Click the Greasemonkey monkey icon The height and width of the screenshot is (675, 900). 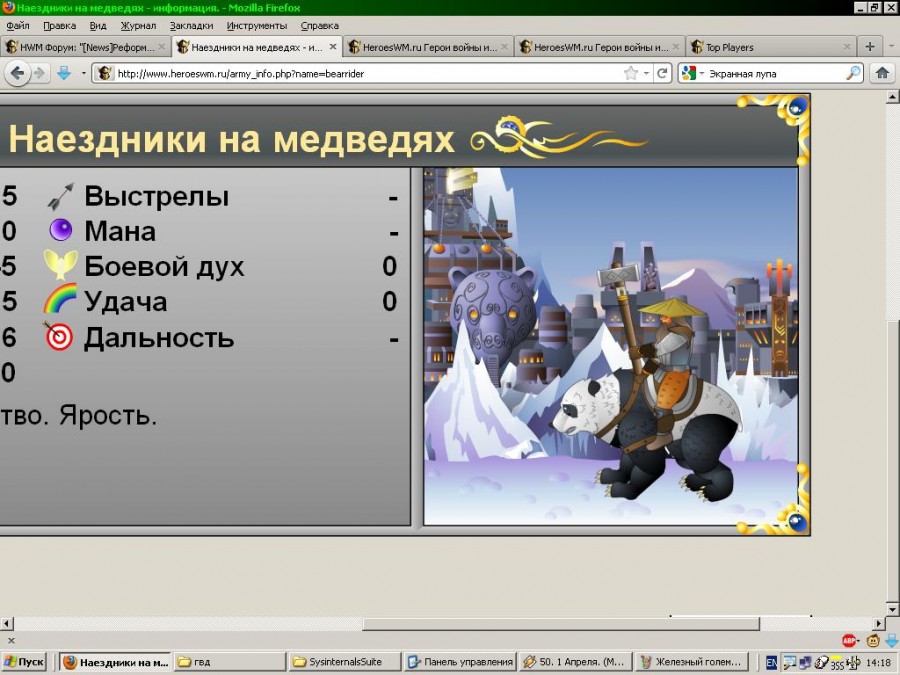(873, 640)
